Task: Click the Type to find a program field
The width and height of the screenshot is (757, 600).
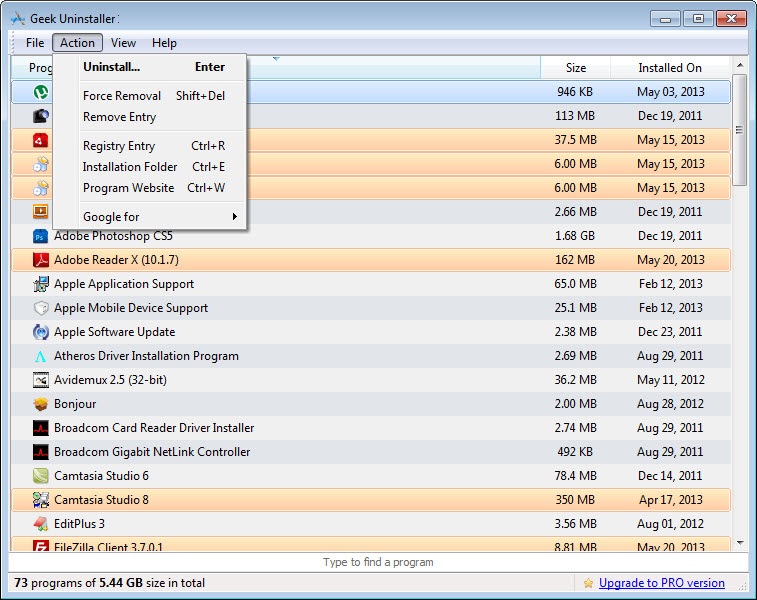Action: (378, 562)
